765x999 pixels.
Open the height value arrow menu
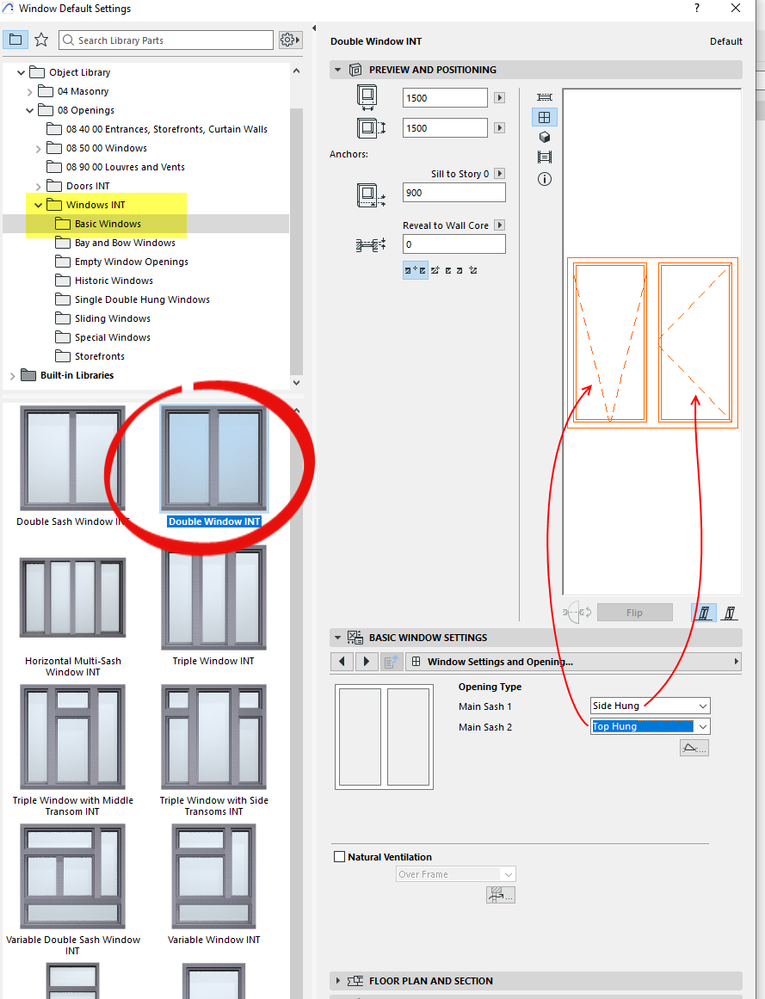point(499,127)
